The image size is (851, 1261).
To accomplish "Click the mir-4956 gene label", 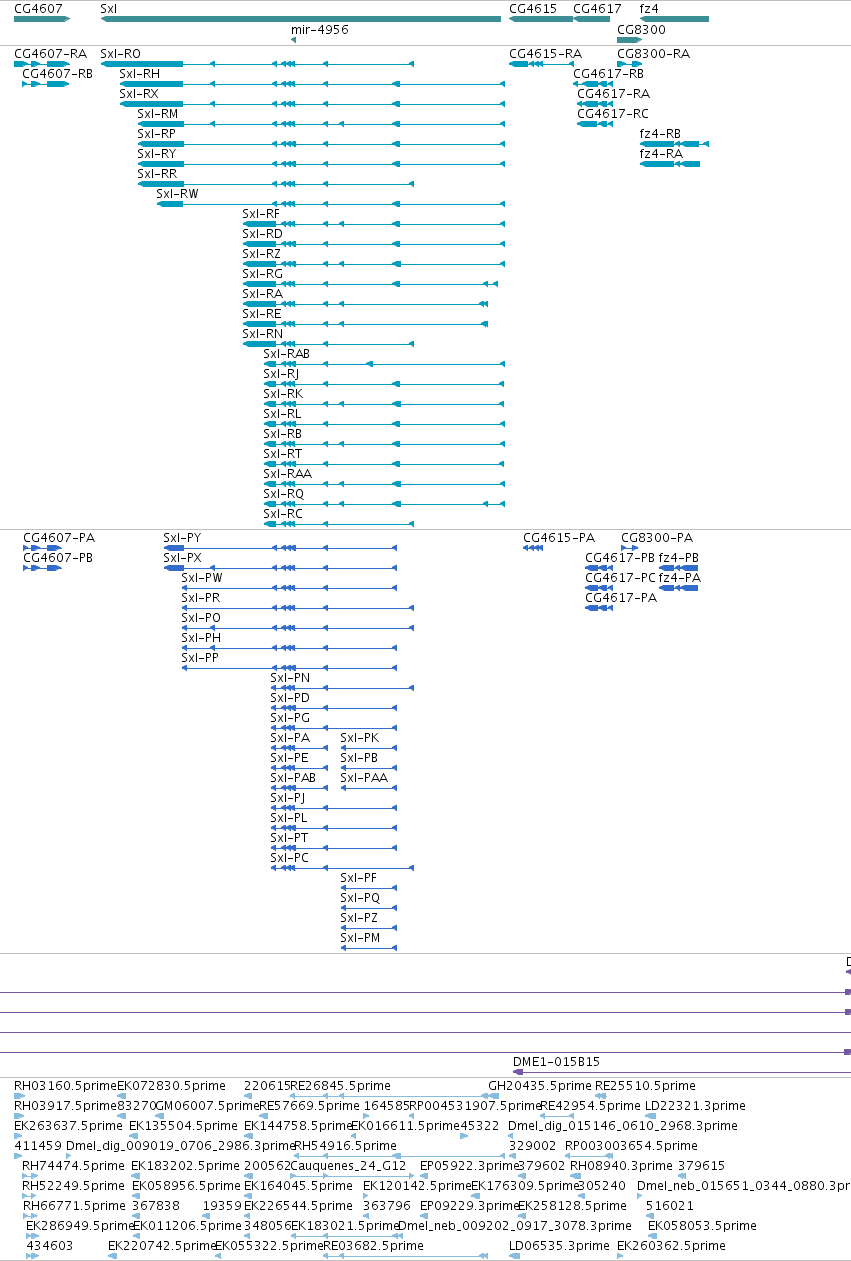I will [319, 30].
